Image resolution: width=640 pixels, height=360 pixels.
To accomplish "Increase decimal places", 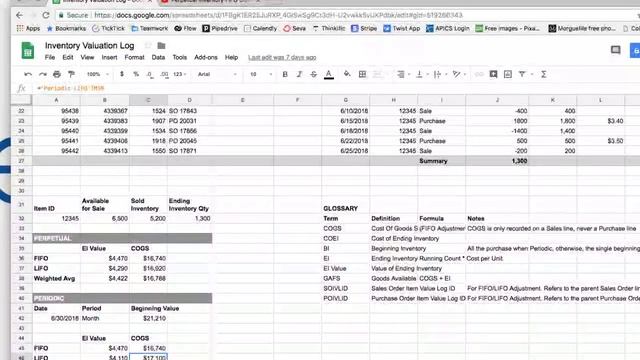I will [x=164, y=74].
